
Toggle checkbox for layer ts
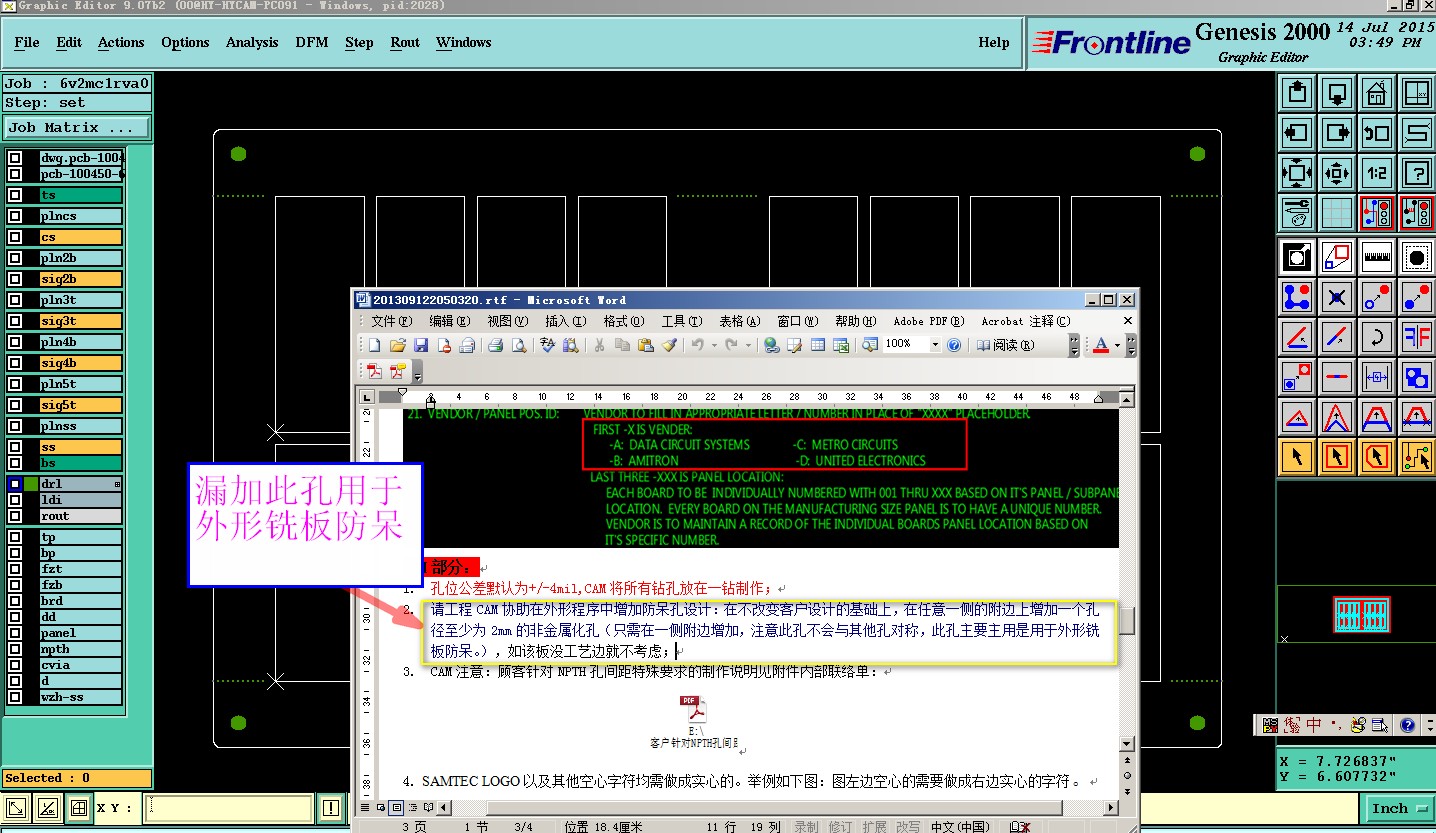point(16,196)
